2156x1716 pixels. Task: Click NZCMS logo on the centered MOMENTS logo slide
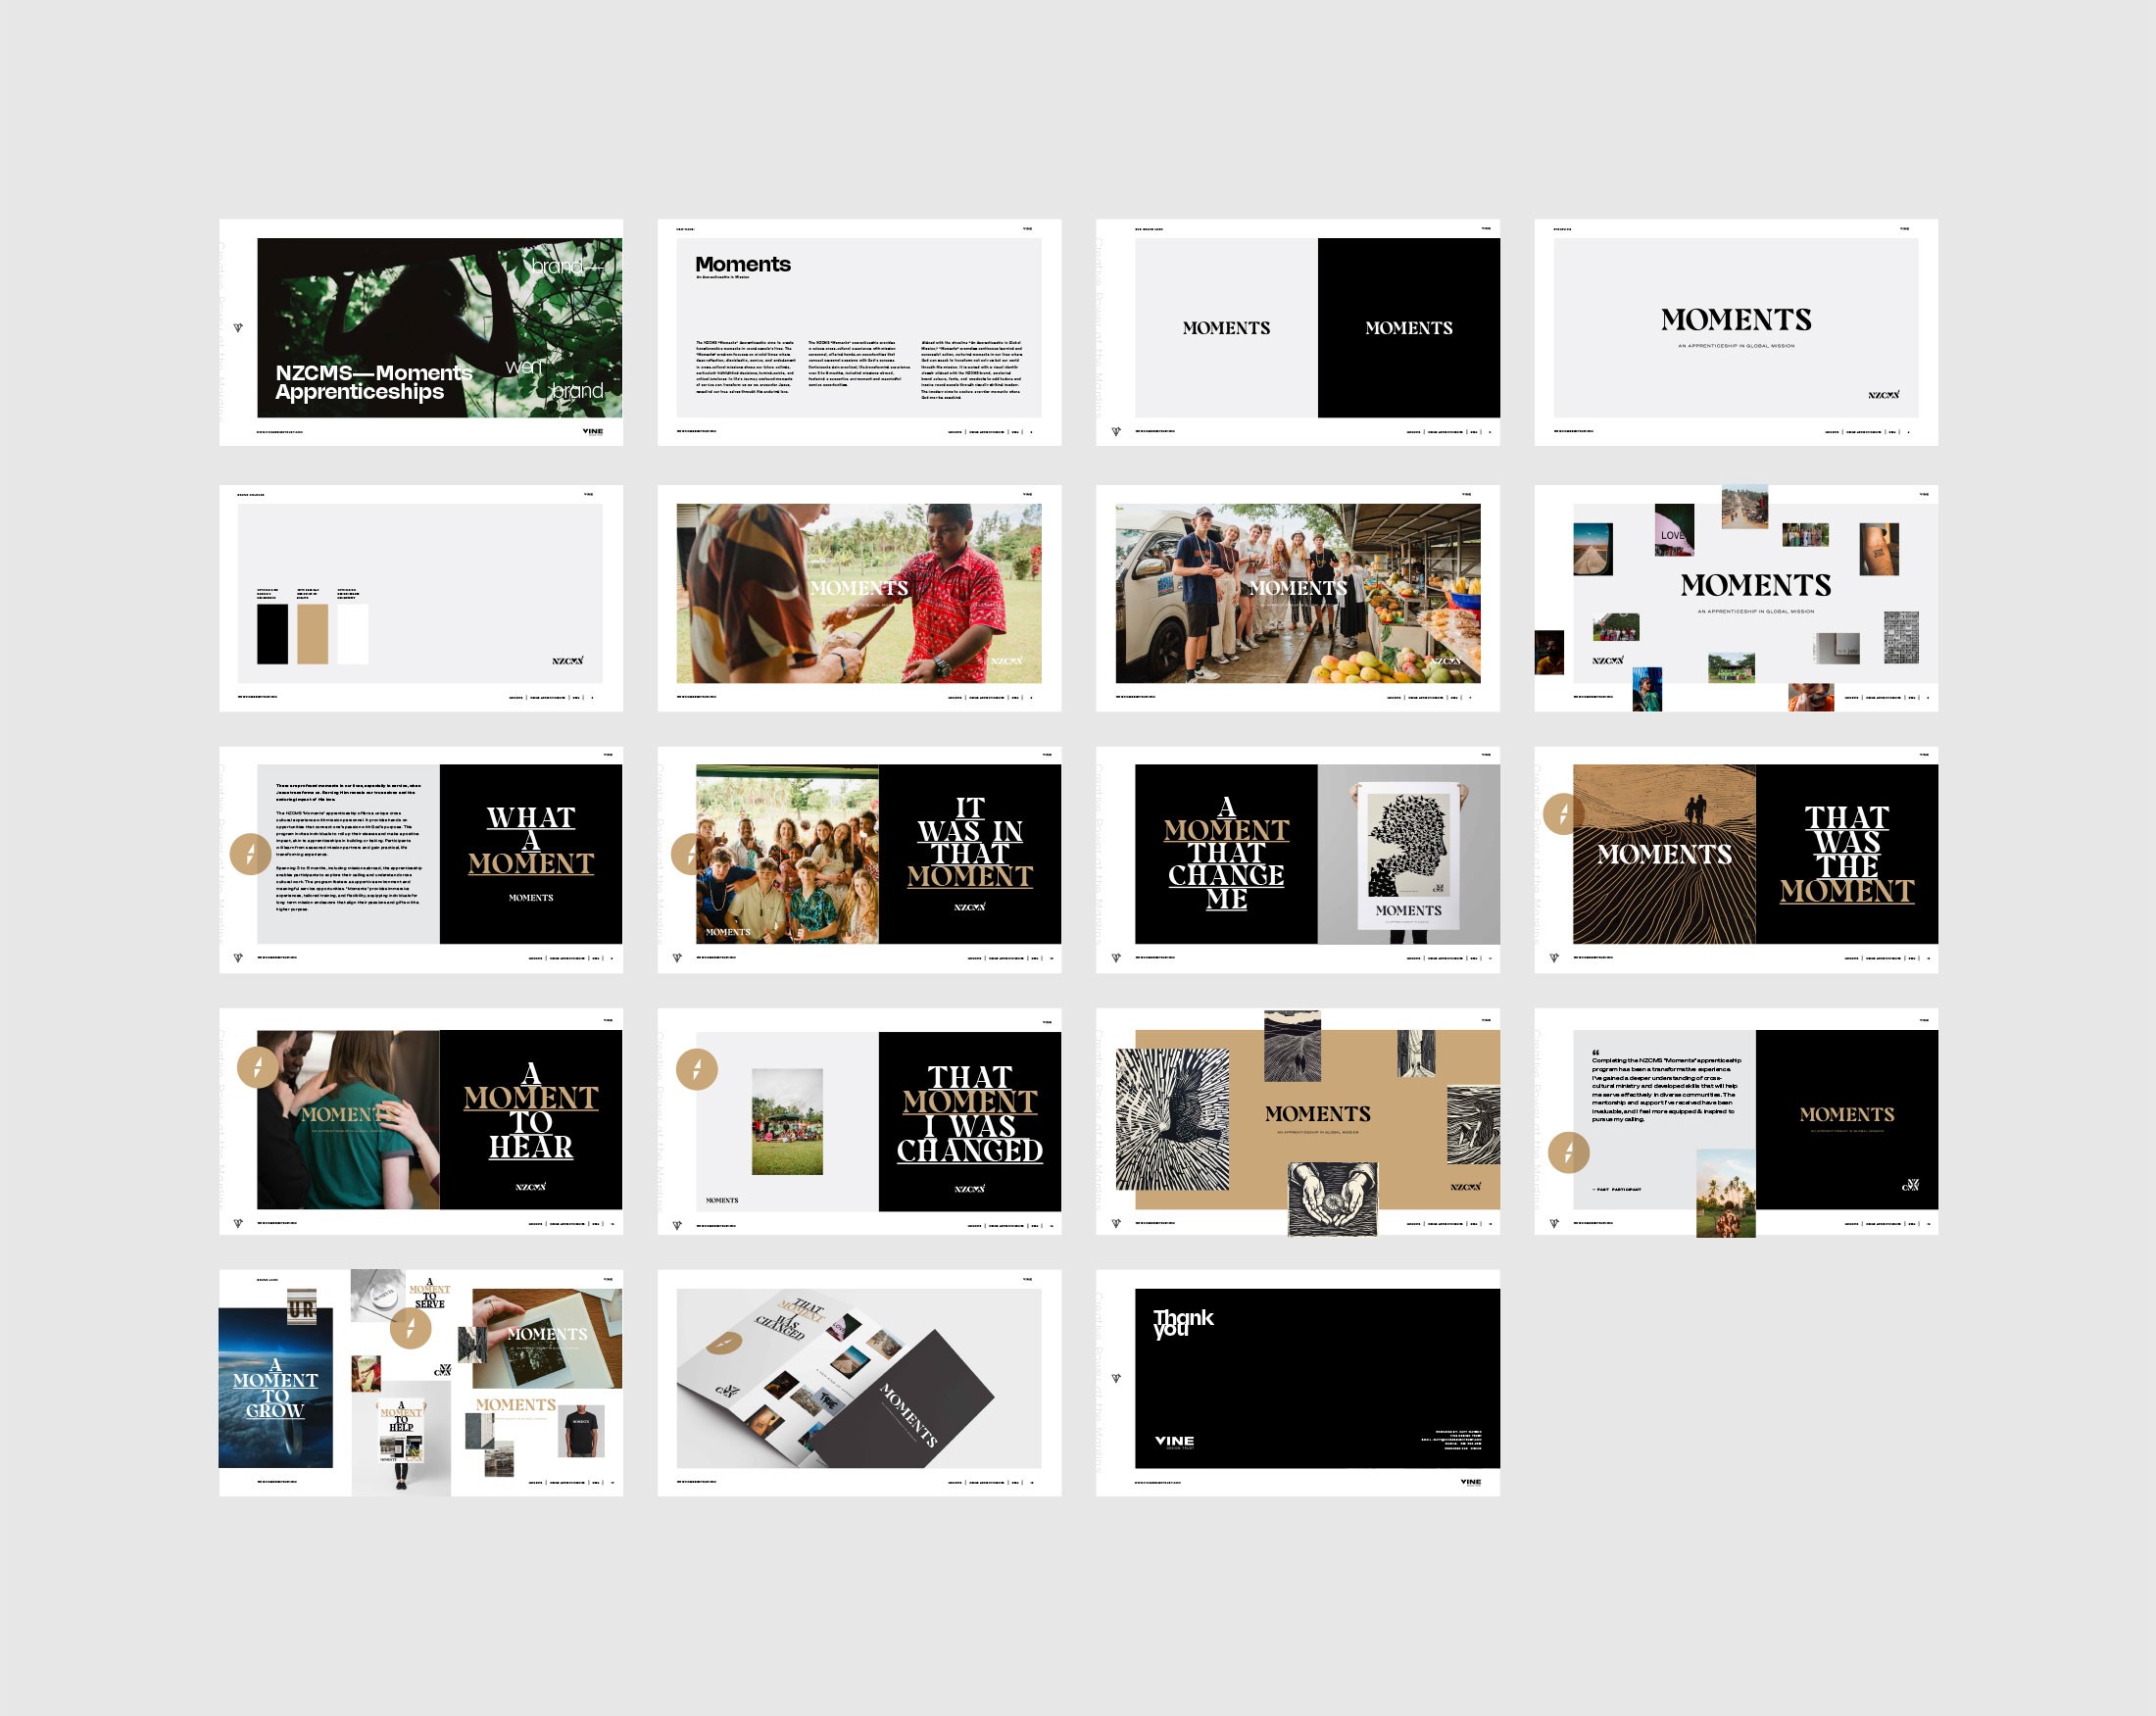1883,395
